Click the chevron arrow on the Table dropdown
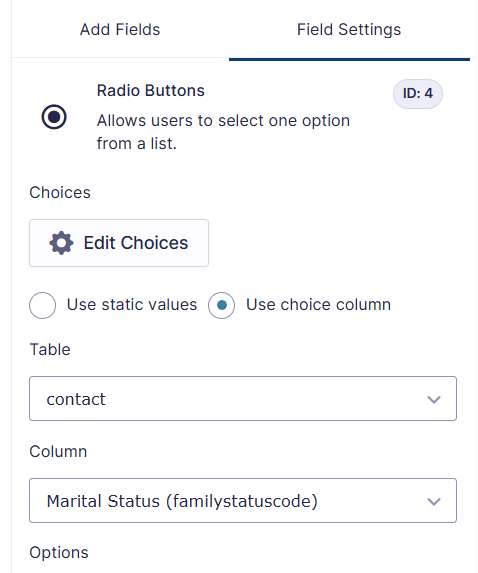 [434, 399]
